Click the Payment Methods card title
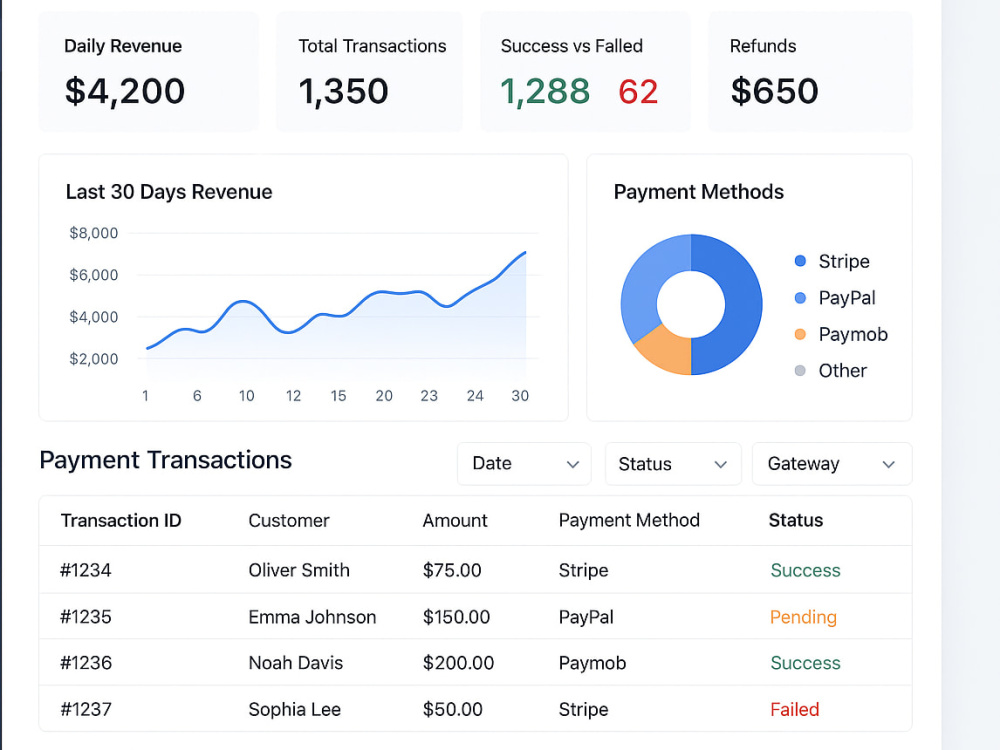The width and height of the screenshot is (1000, 750). 698,192
